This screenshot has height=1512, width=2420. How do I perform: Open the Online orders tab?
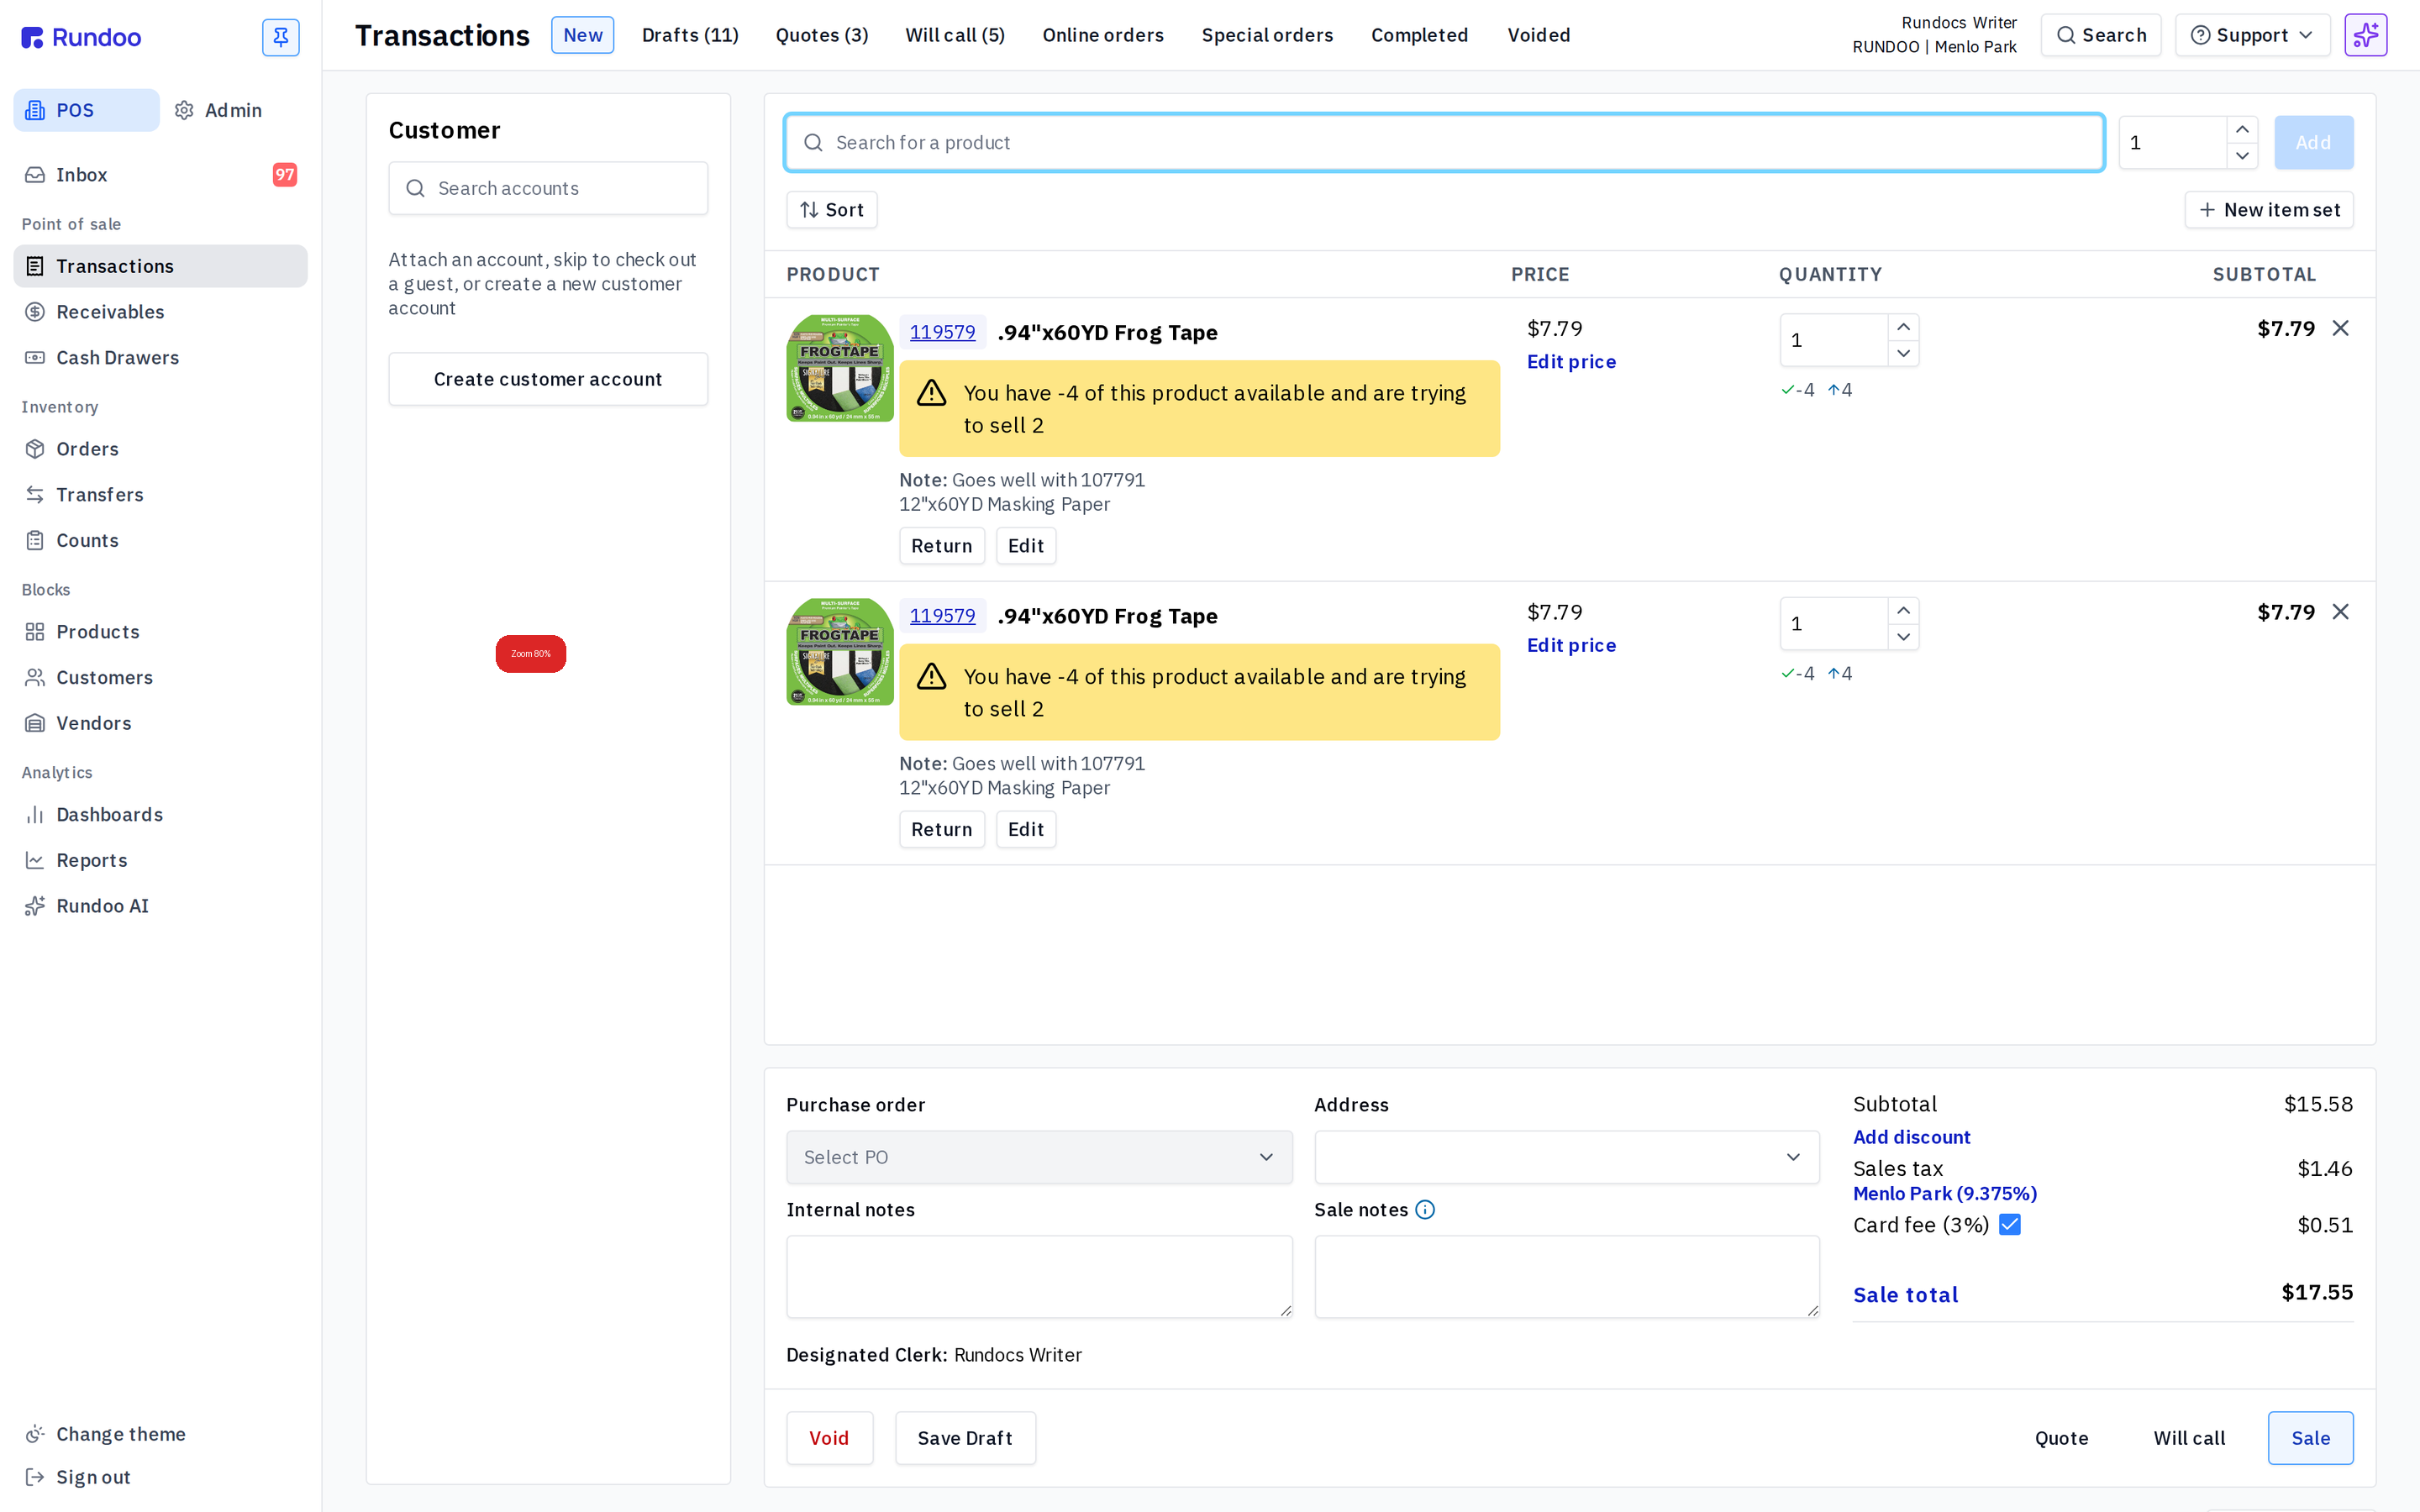point(1103,35)
